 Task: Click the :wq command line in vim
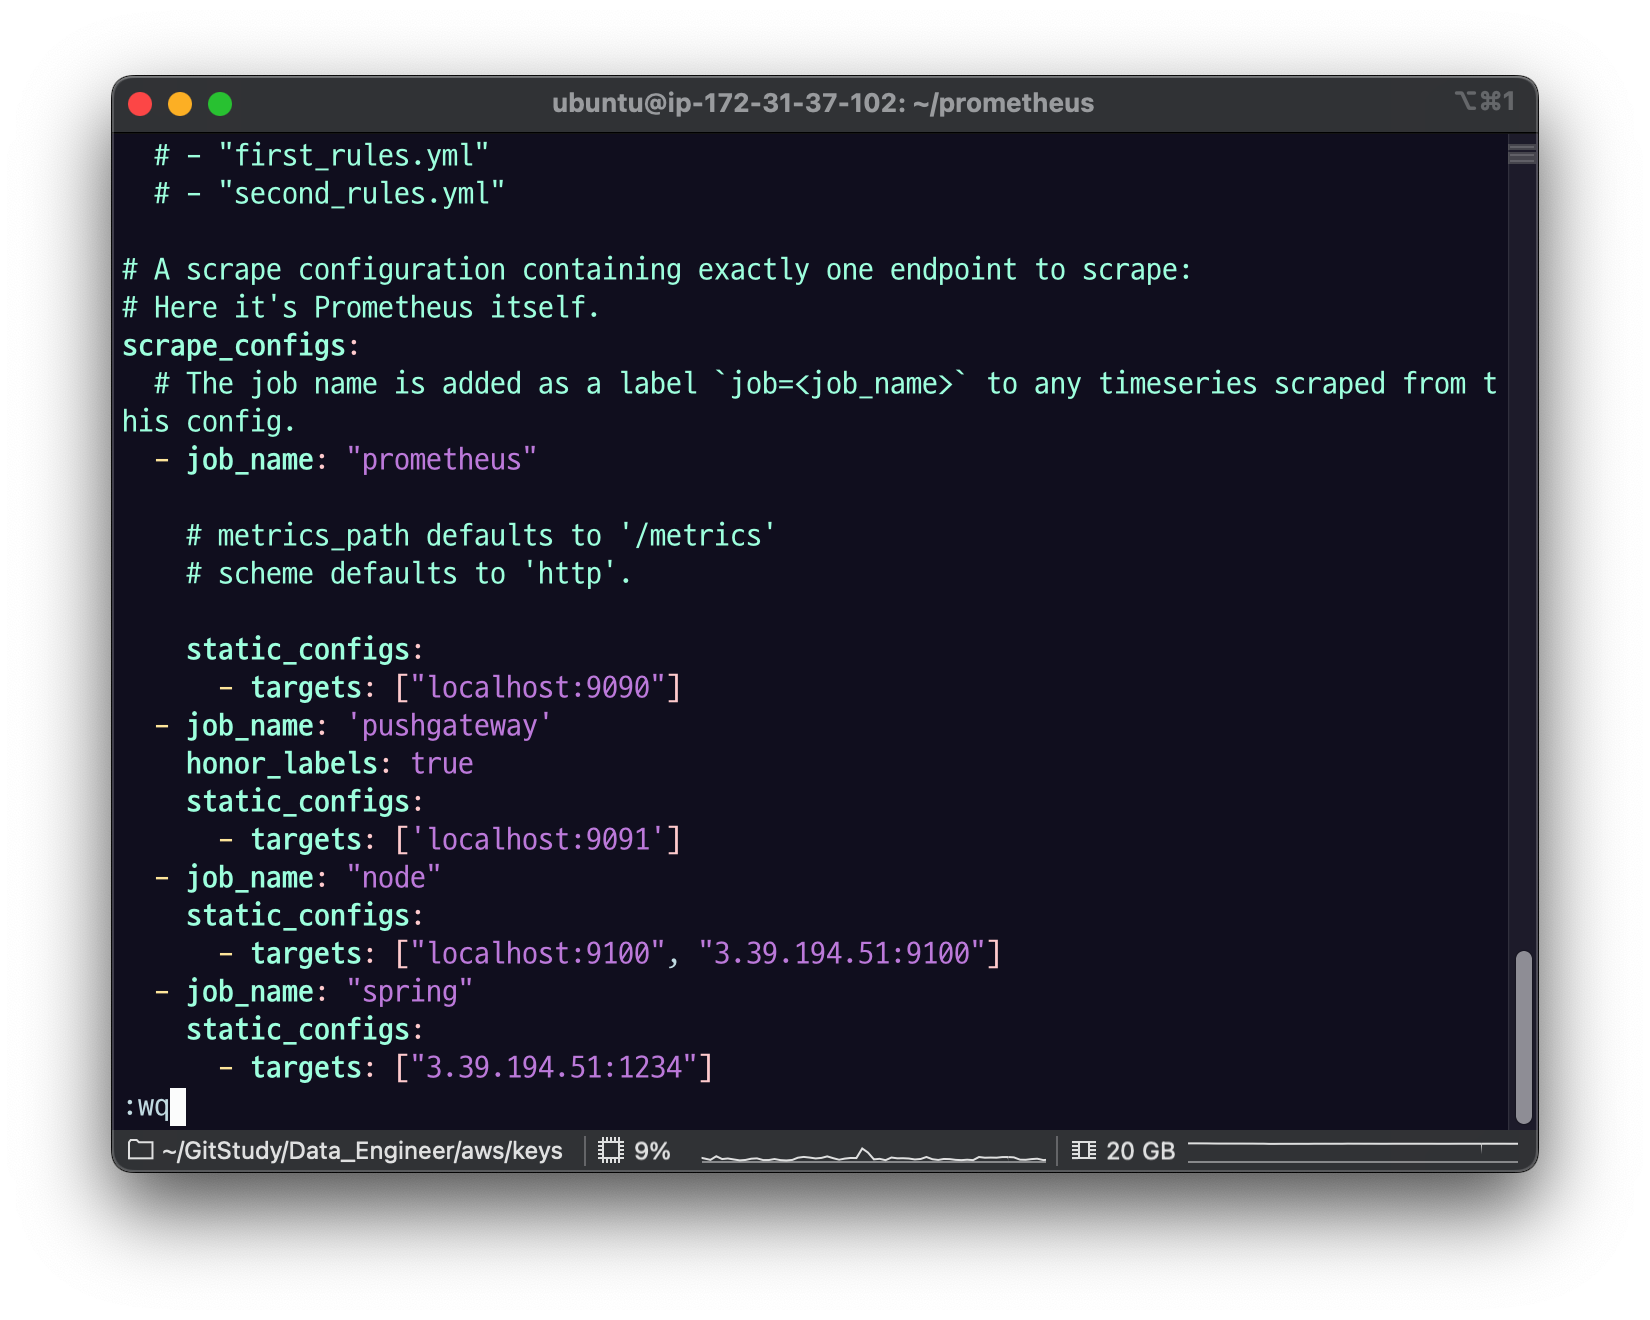(x=146, y=1106)
